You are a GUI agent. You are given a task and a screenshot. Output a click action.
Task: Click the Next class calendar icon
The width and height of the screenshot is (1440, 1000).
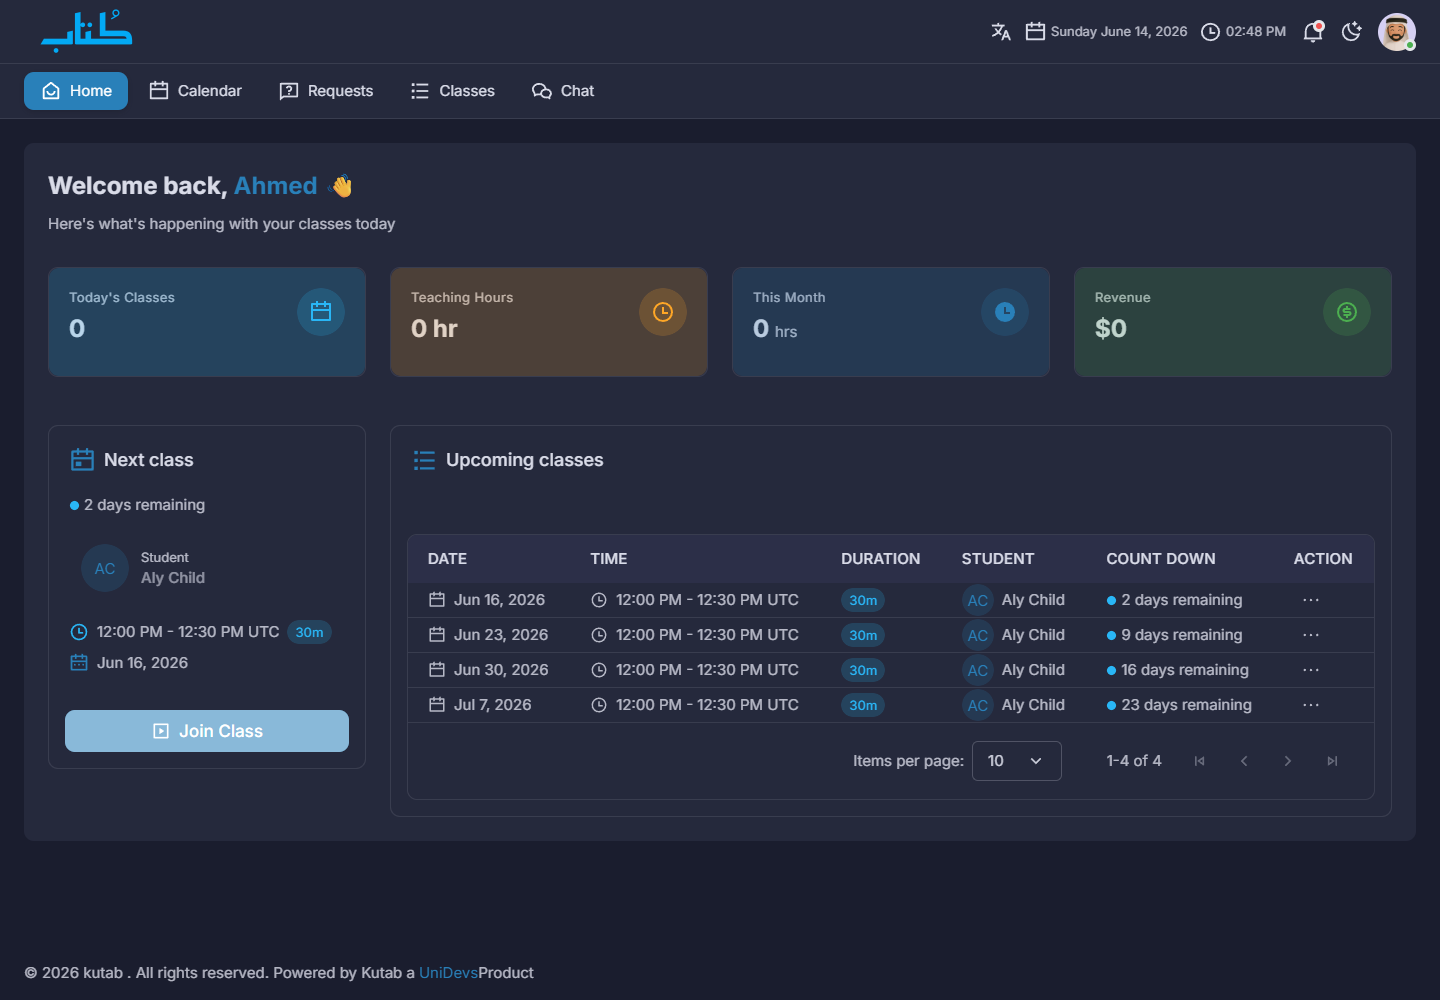tap(82, 460)
